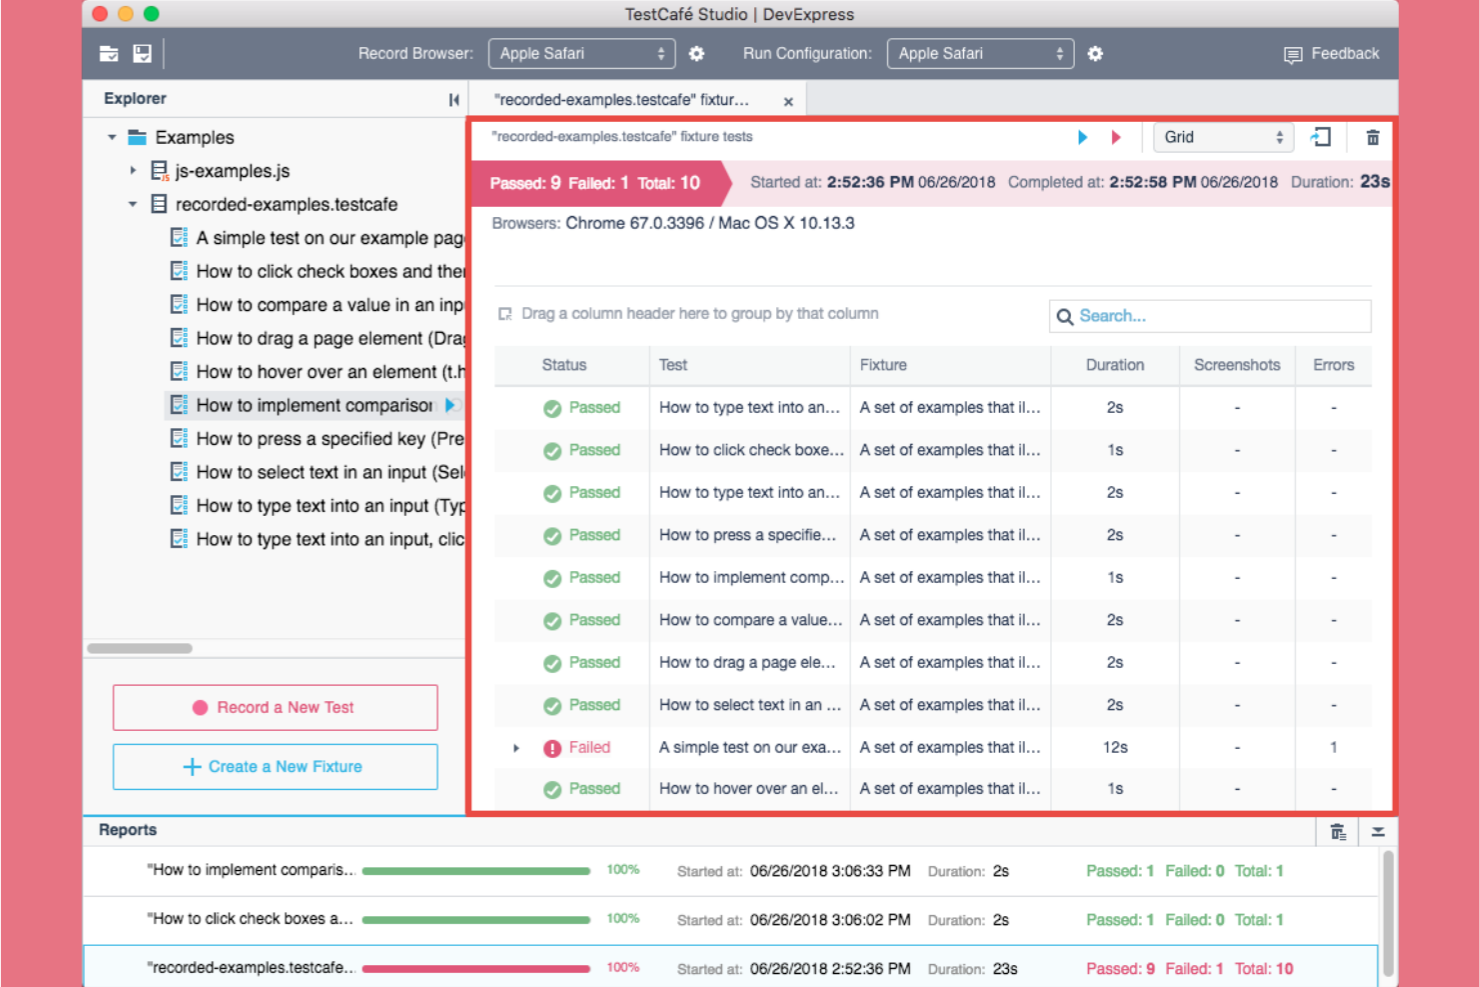Click the 'How to hover over an el...' grid cell
This screenshot has width=1480, height=987.
[750, 788]
